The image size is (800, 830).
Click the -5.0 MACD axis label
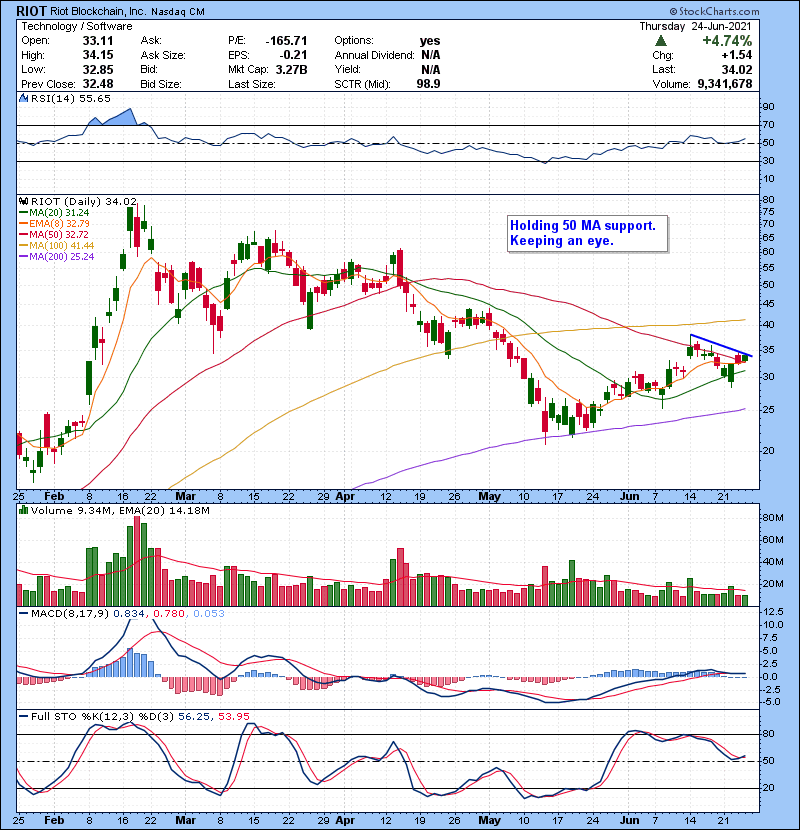[x=770, y=702]
